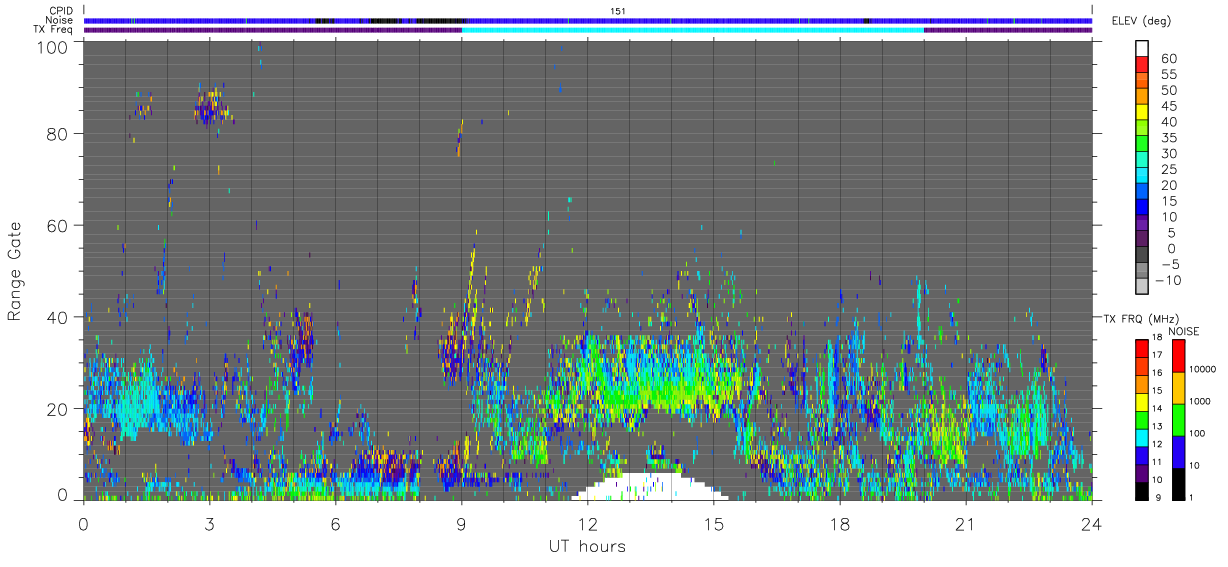Image resolution: width=1228 pixels, height=567 pixels.
Task: Click the white no-data region near gate 0
Action: pos(649,487)
